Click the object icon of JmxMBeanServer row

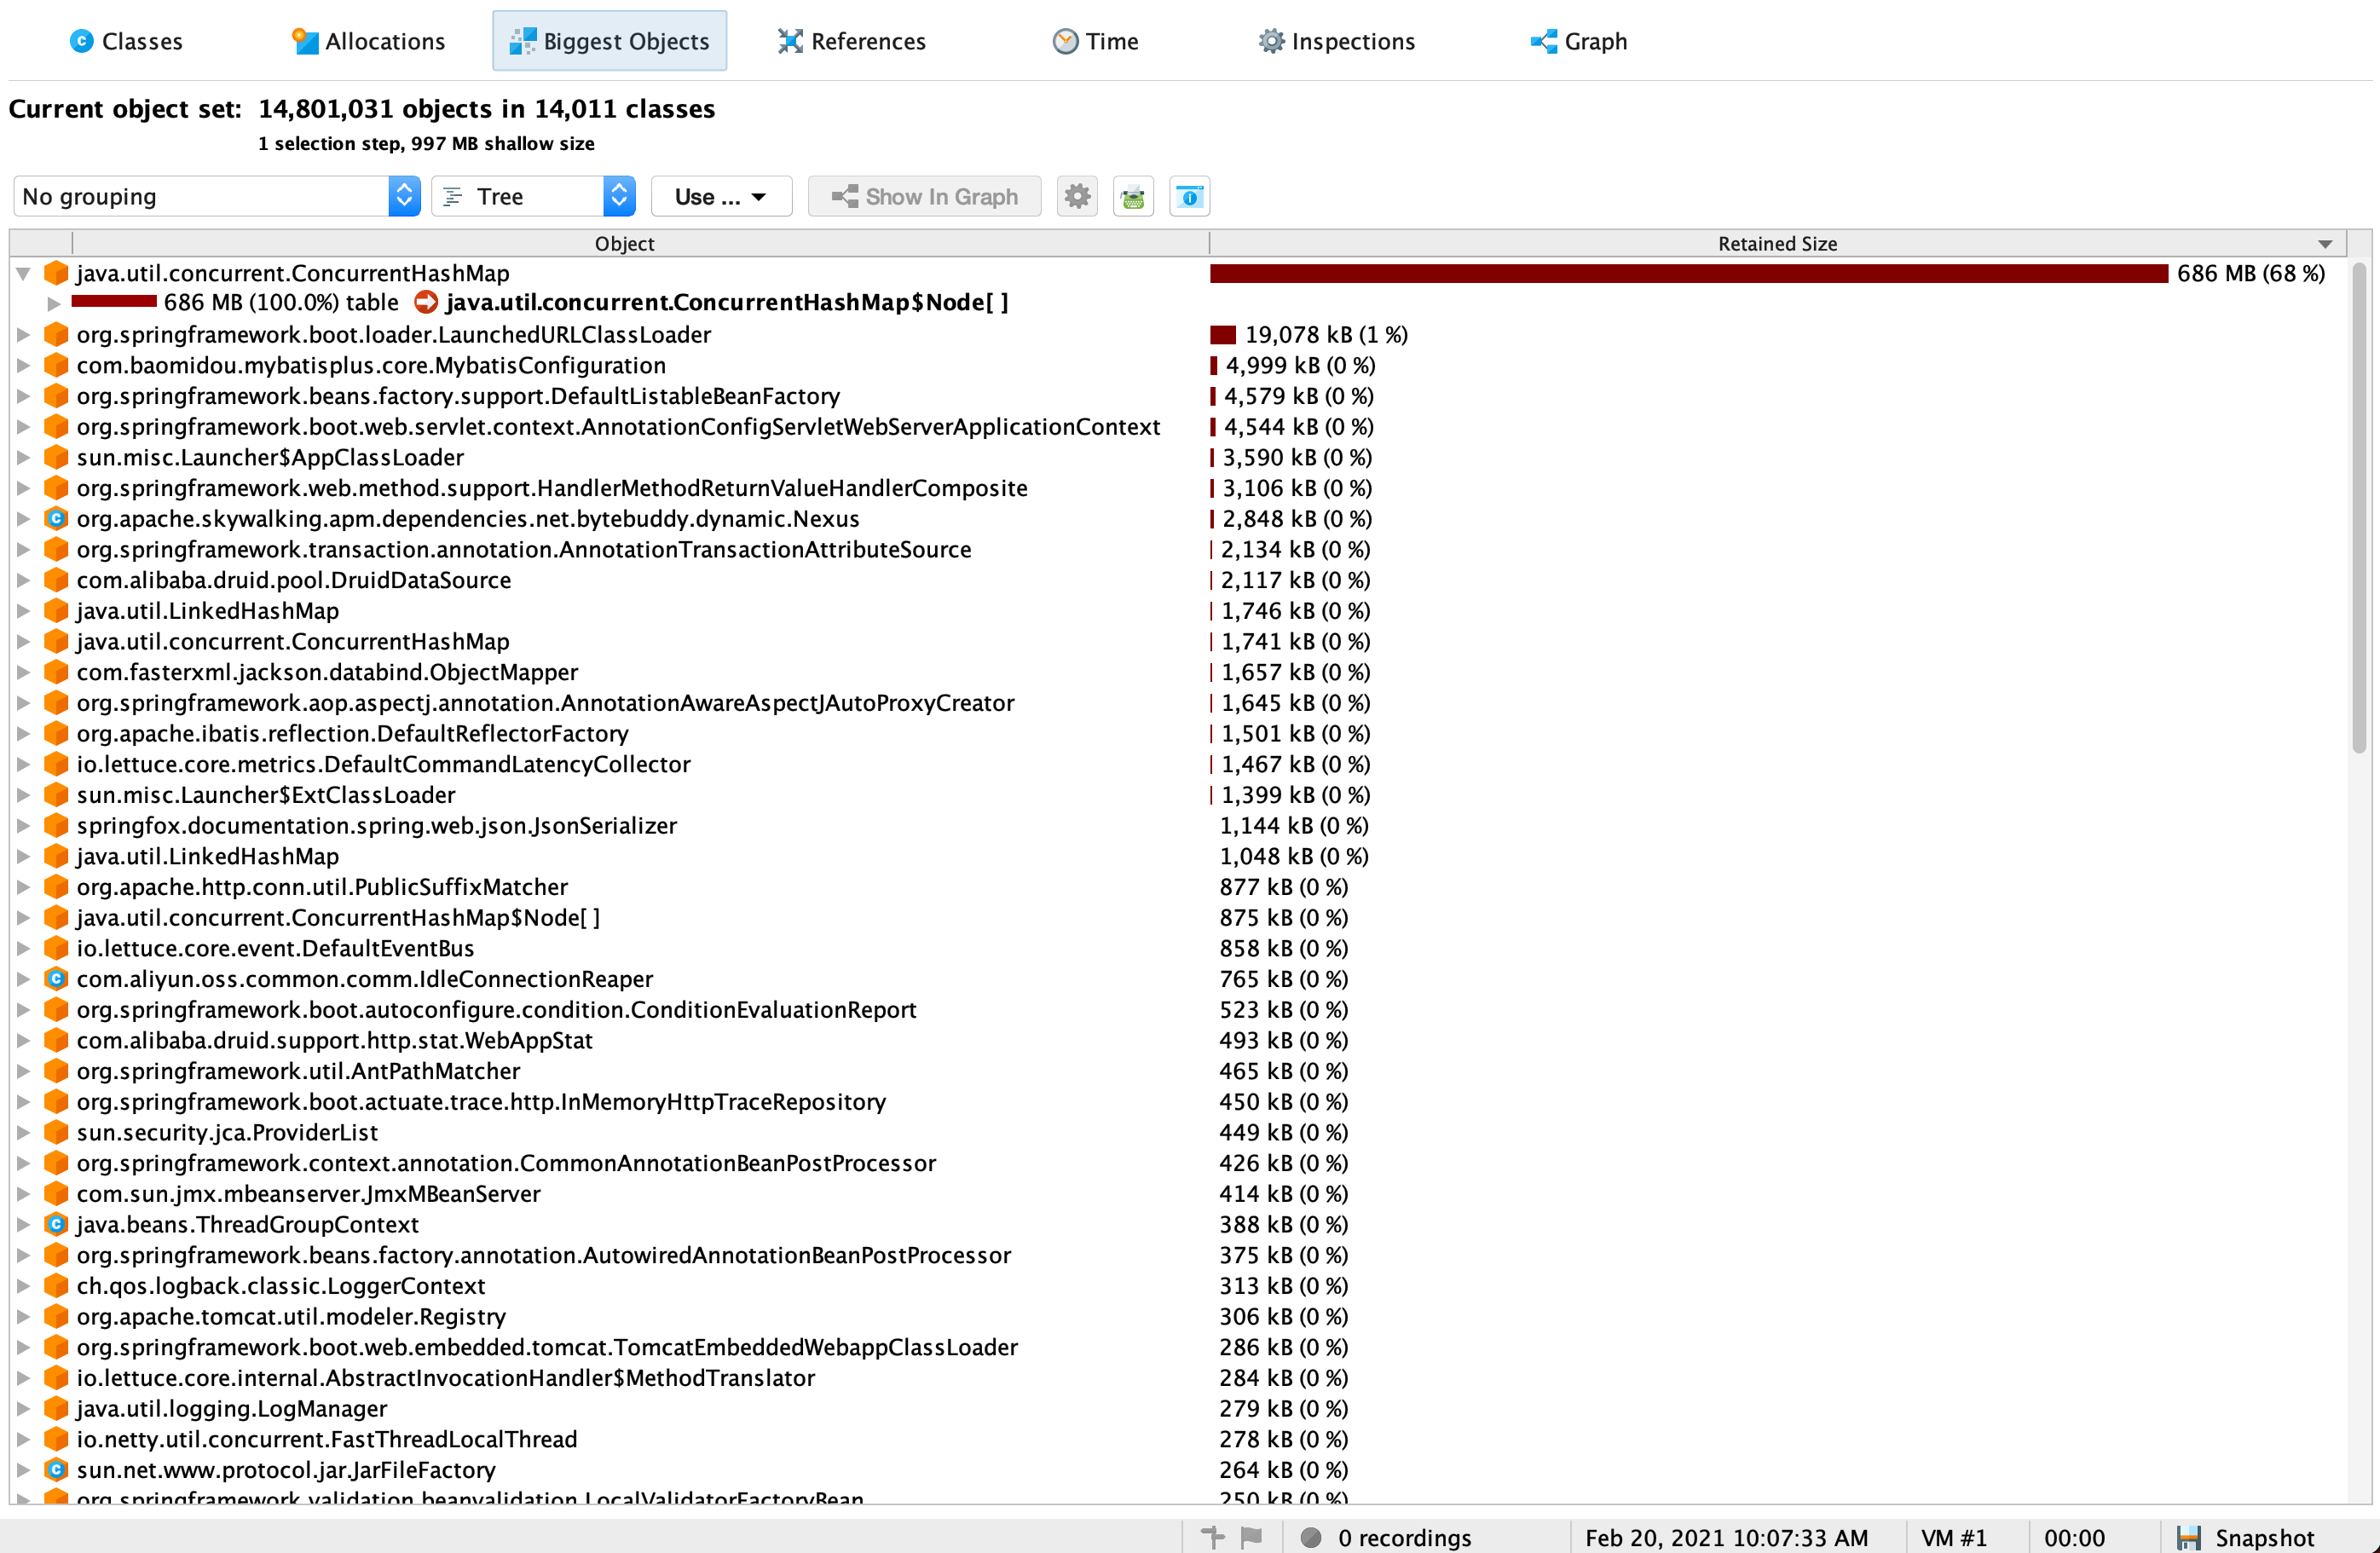pyautogui.click(x=56, y=1194)
